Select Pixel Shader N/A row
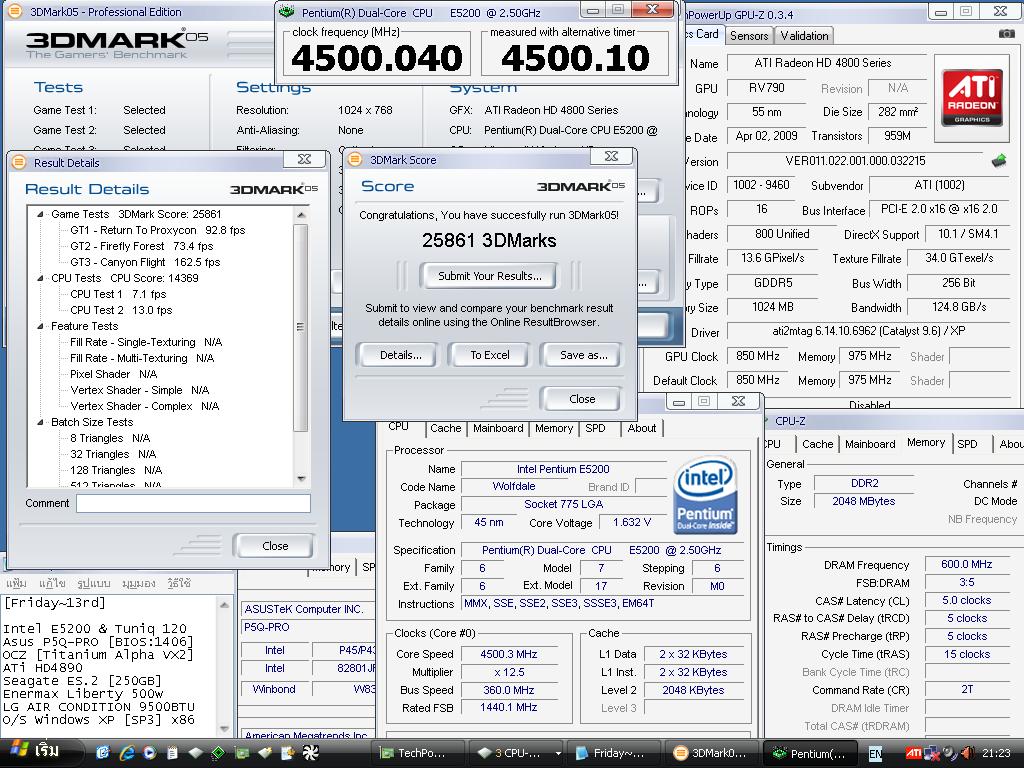 114,374
